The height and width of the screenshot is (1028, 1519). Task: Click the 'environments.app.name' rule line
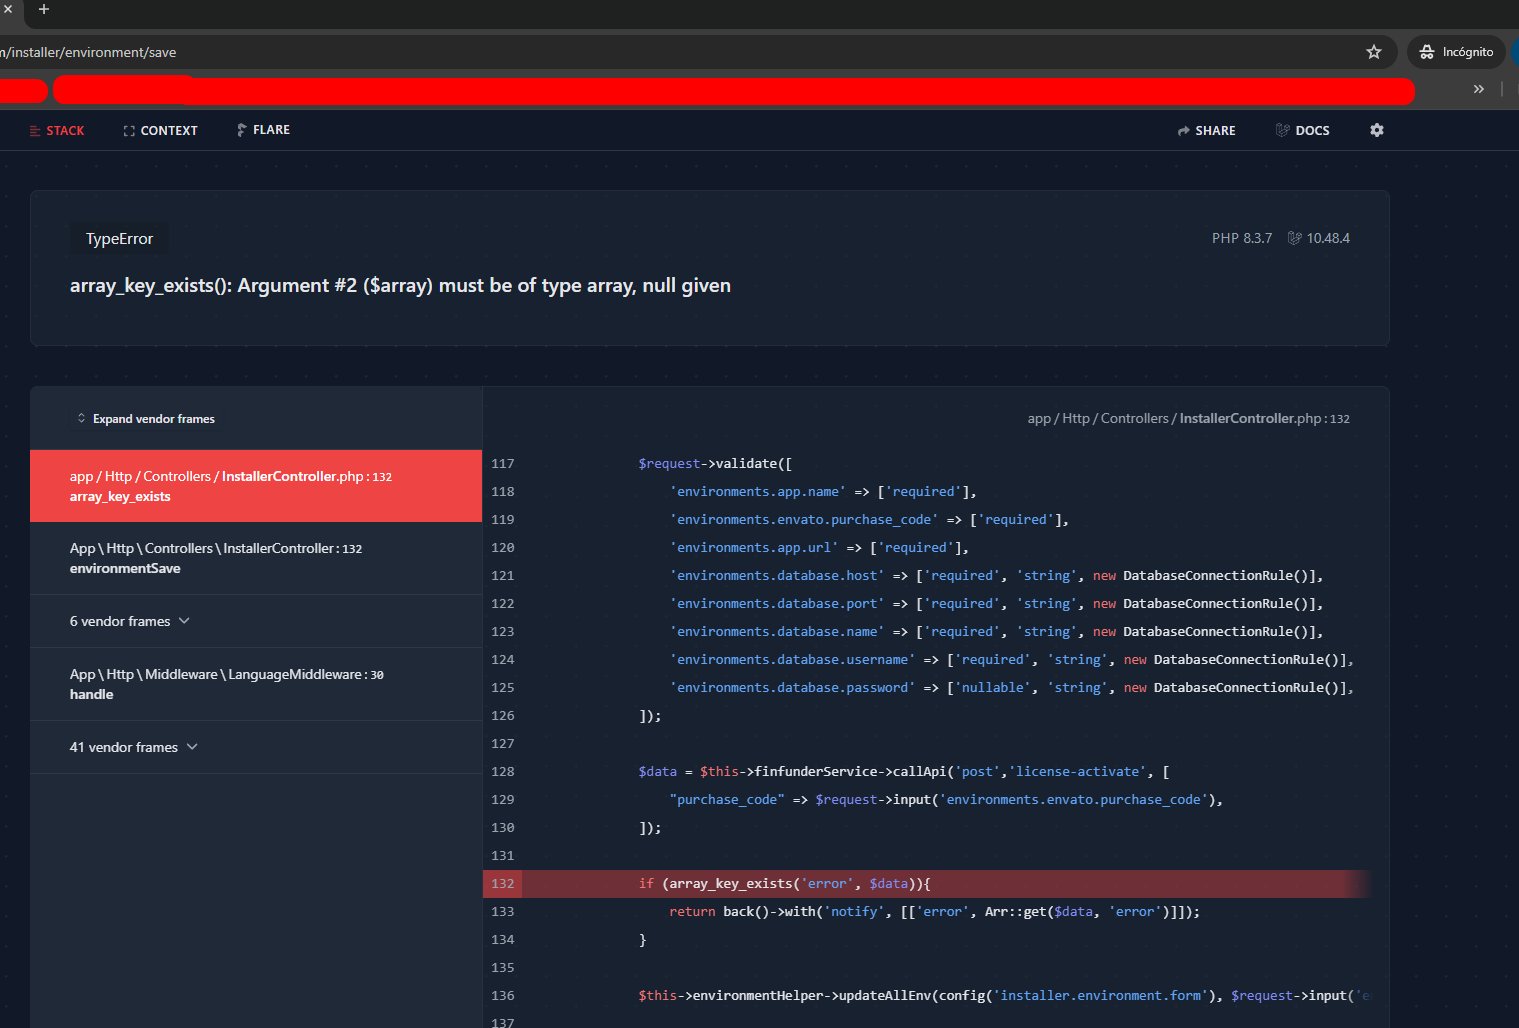point(823,492)
